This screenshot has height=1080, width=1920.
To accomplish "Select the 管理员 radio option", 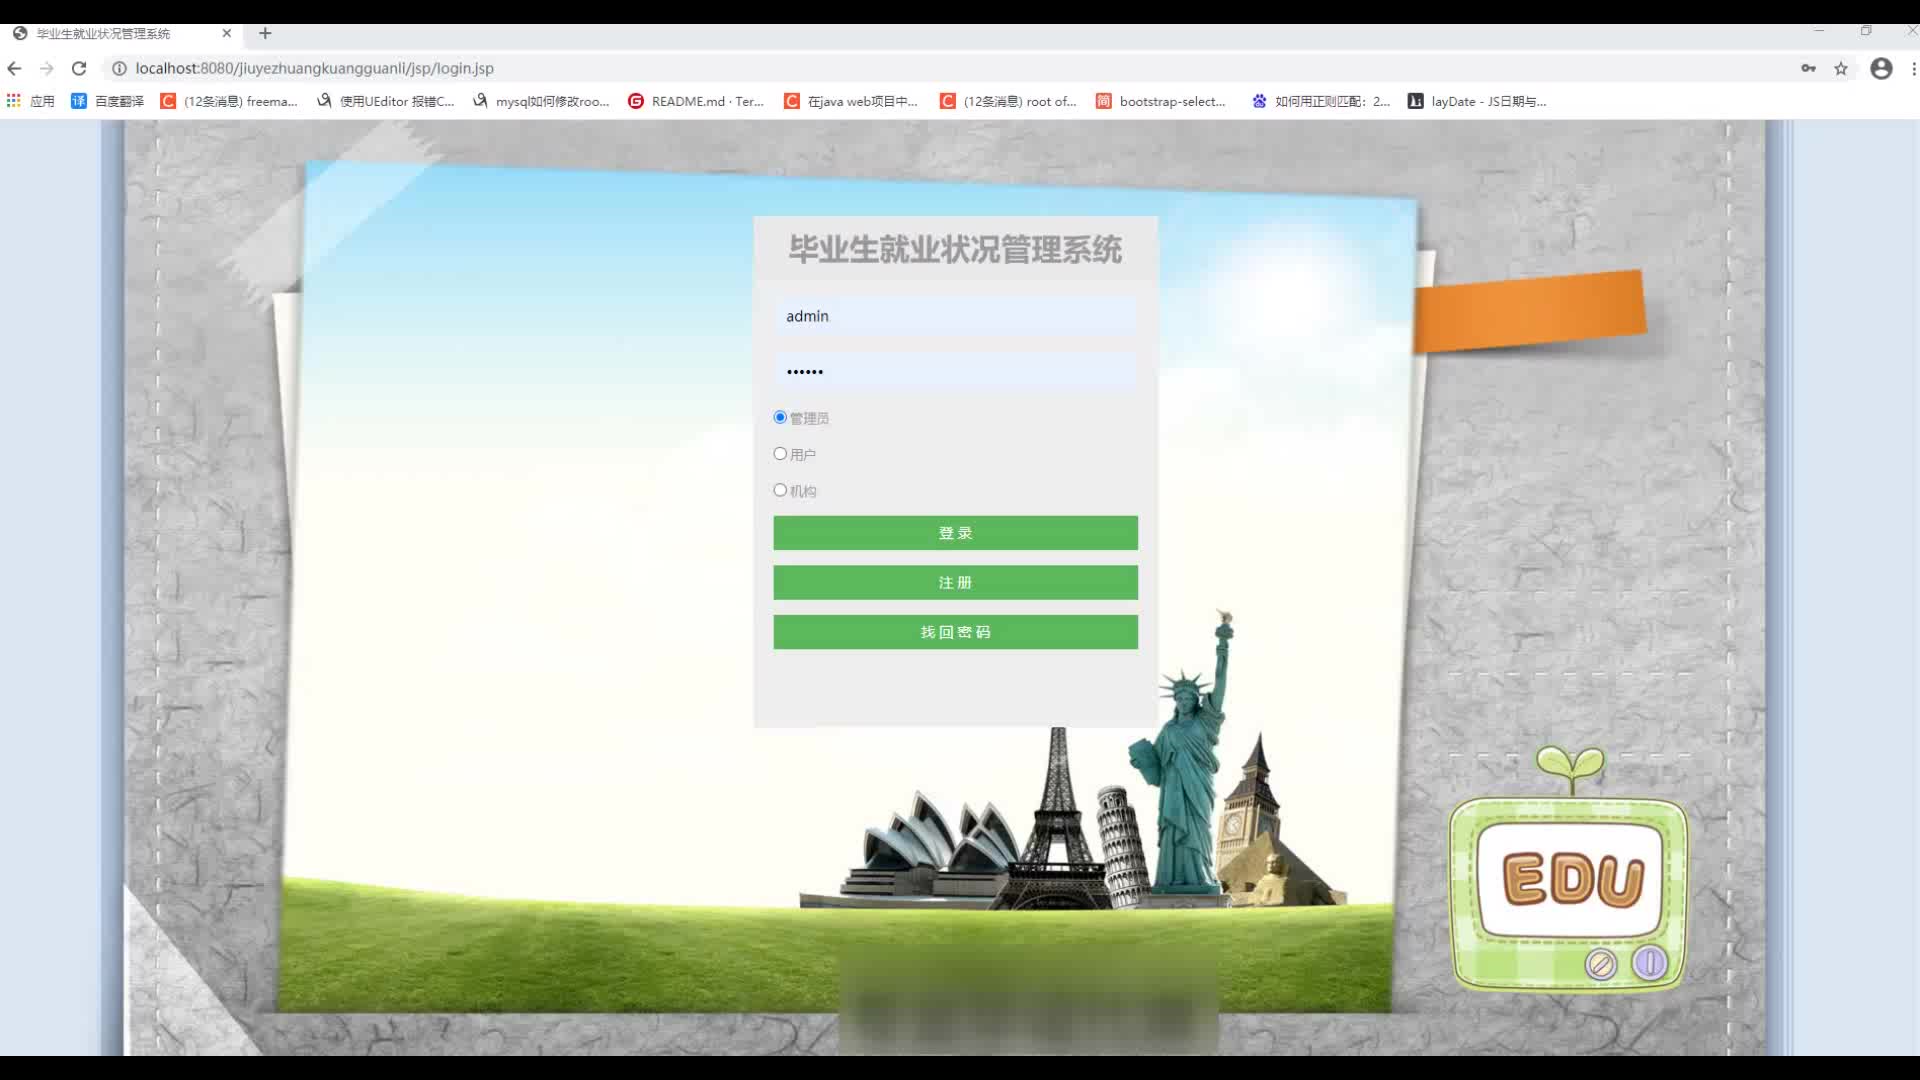I will click(780, 417).
